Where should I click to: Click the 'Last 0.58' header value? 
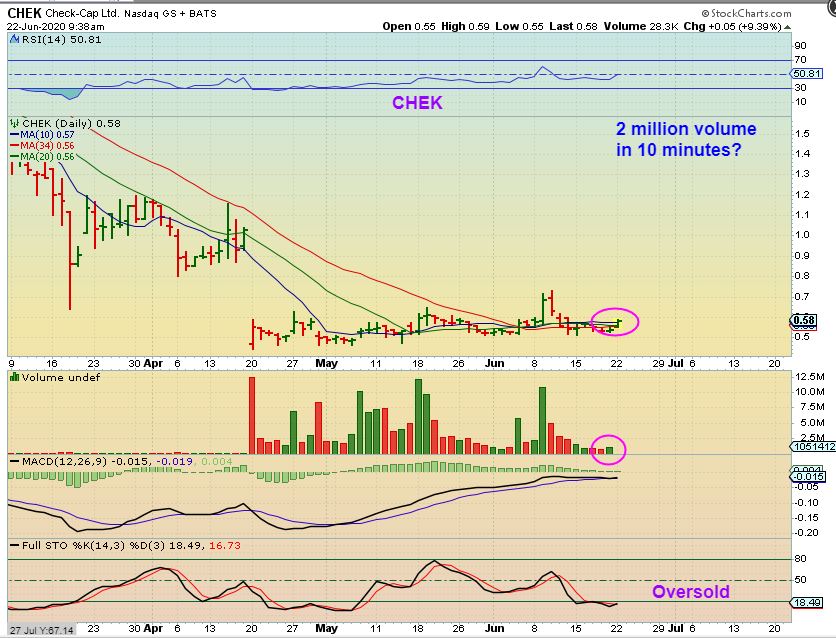point(573,27)
